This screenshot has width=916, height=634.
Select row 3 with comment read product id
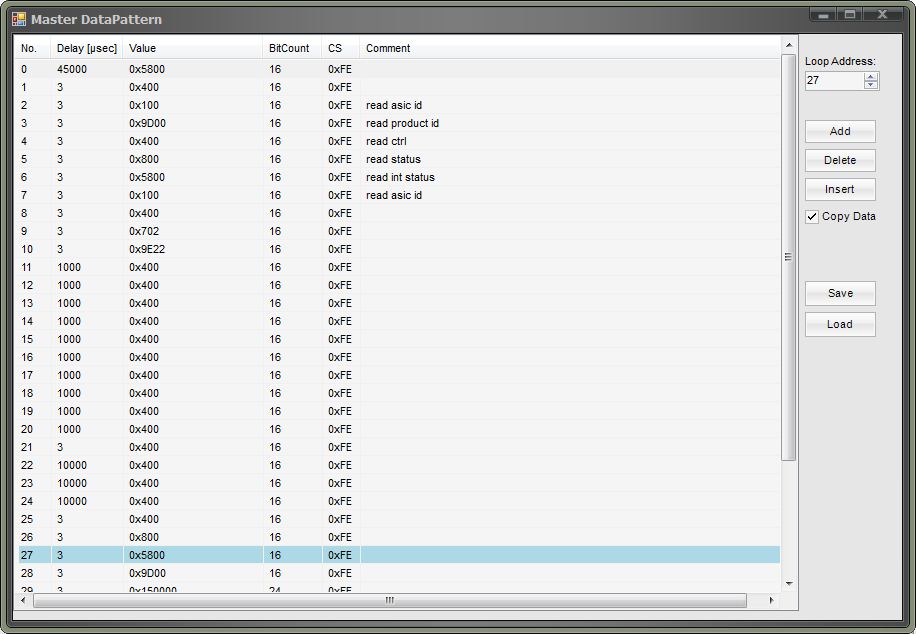pos(402,123)
